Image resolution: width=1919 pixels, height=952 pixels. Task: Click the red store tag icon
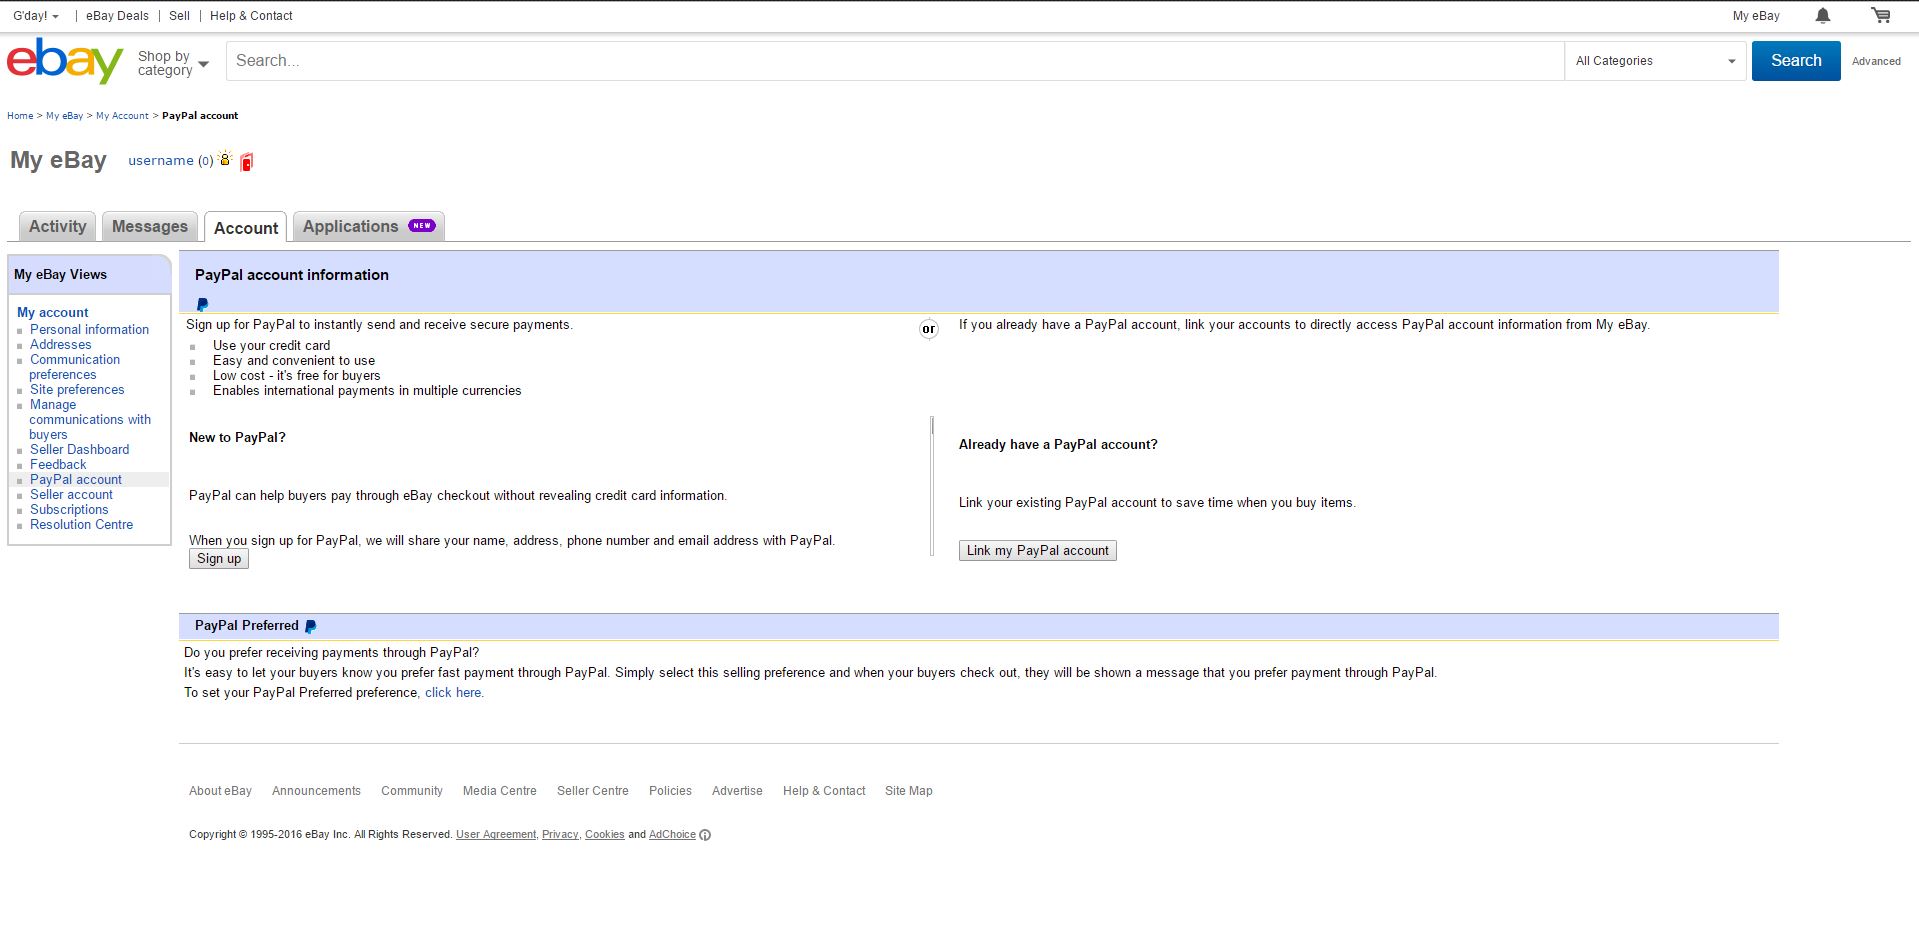click(x=247, y=161)
